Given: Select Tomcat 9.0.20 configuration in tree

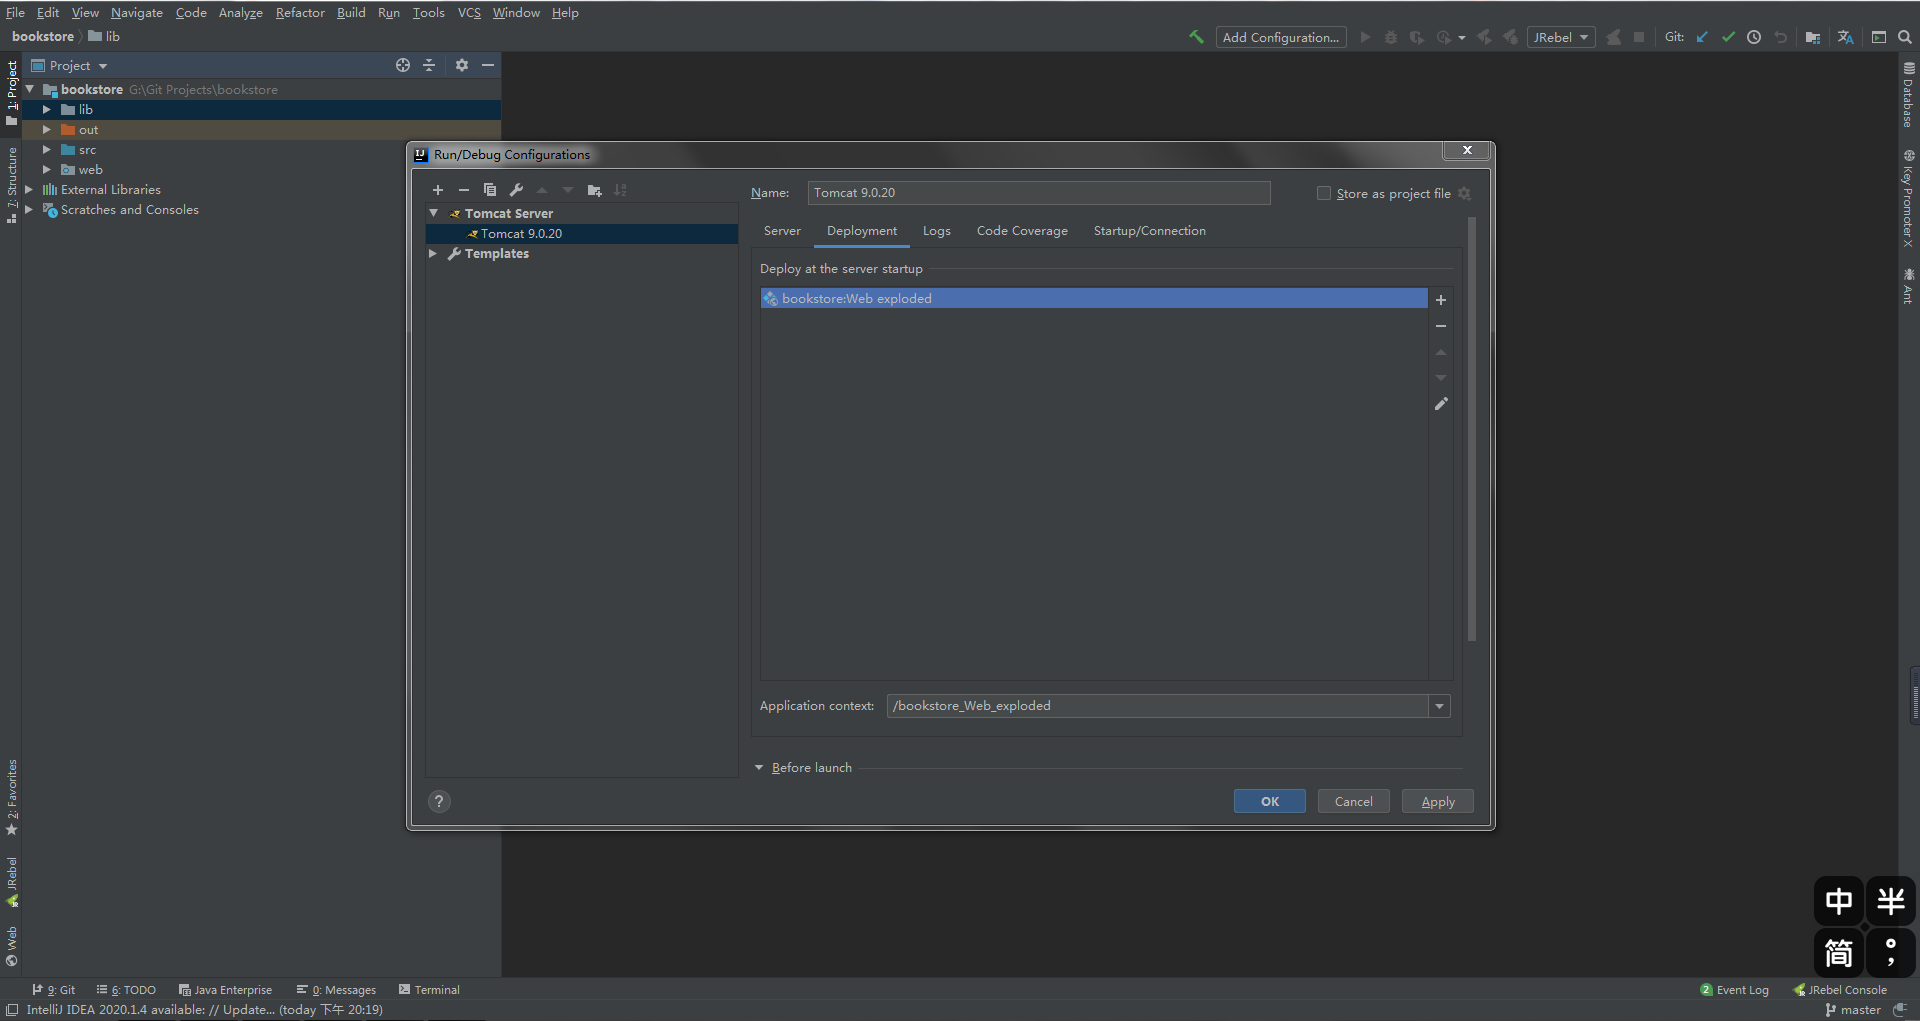Looking at the screenshot, I should click(x=582, y=234).
